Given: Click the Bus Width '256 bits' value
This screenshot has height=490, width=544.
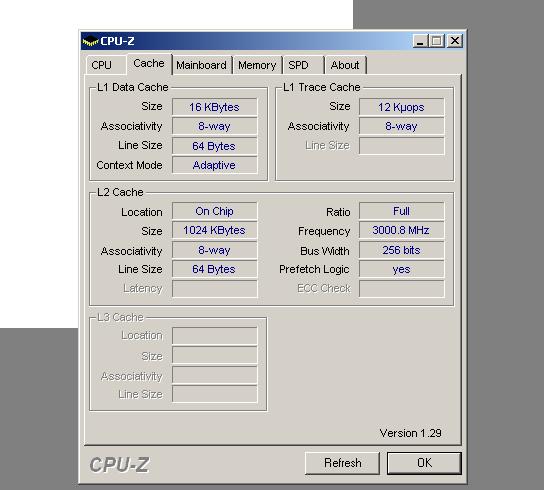Looking at the screenshot, I should (401, 250).
